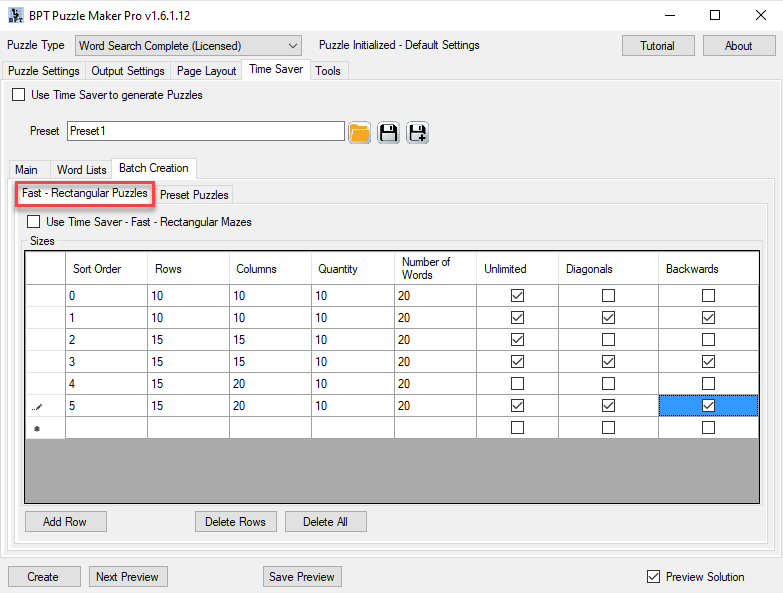Click the BPT app logo icon
783x593 pixels.
pyautogui.click(x=15, y=15)
